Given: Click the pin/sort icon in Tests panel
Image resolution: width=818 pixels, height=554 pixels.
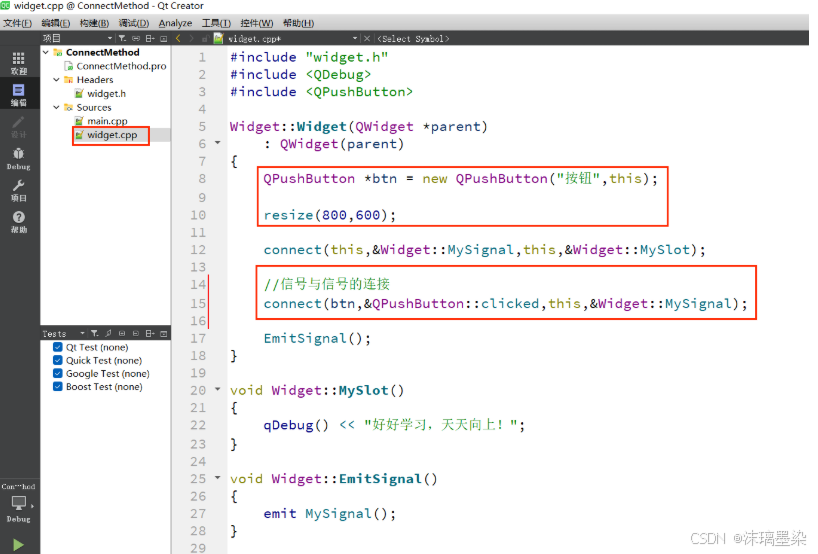Looking at the screenshot, I should (x=109, y=333).
